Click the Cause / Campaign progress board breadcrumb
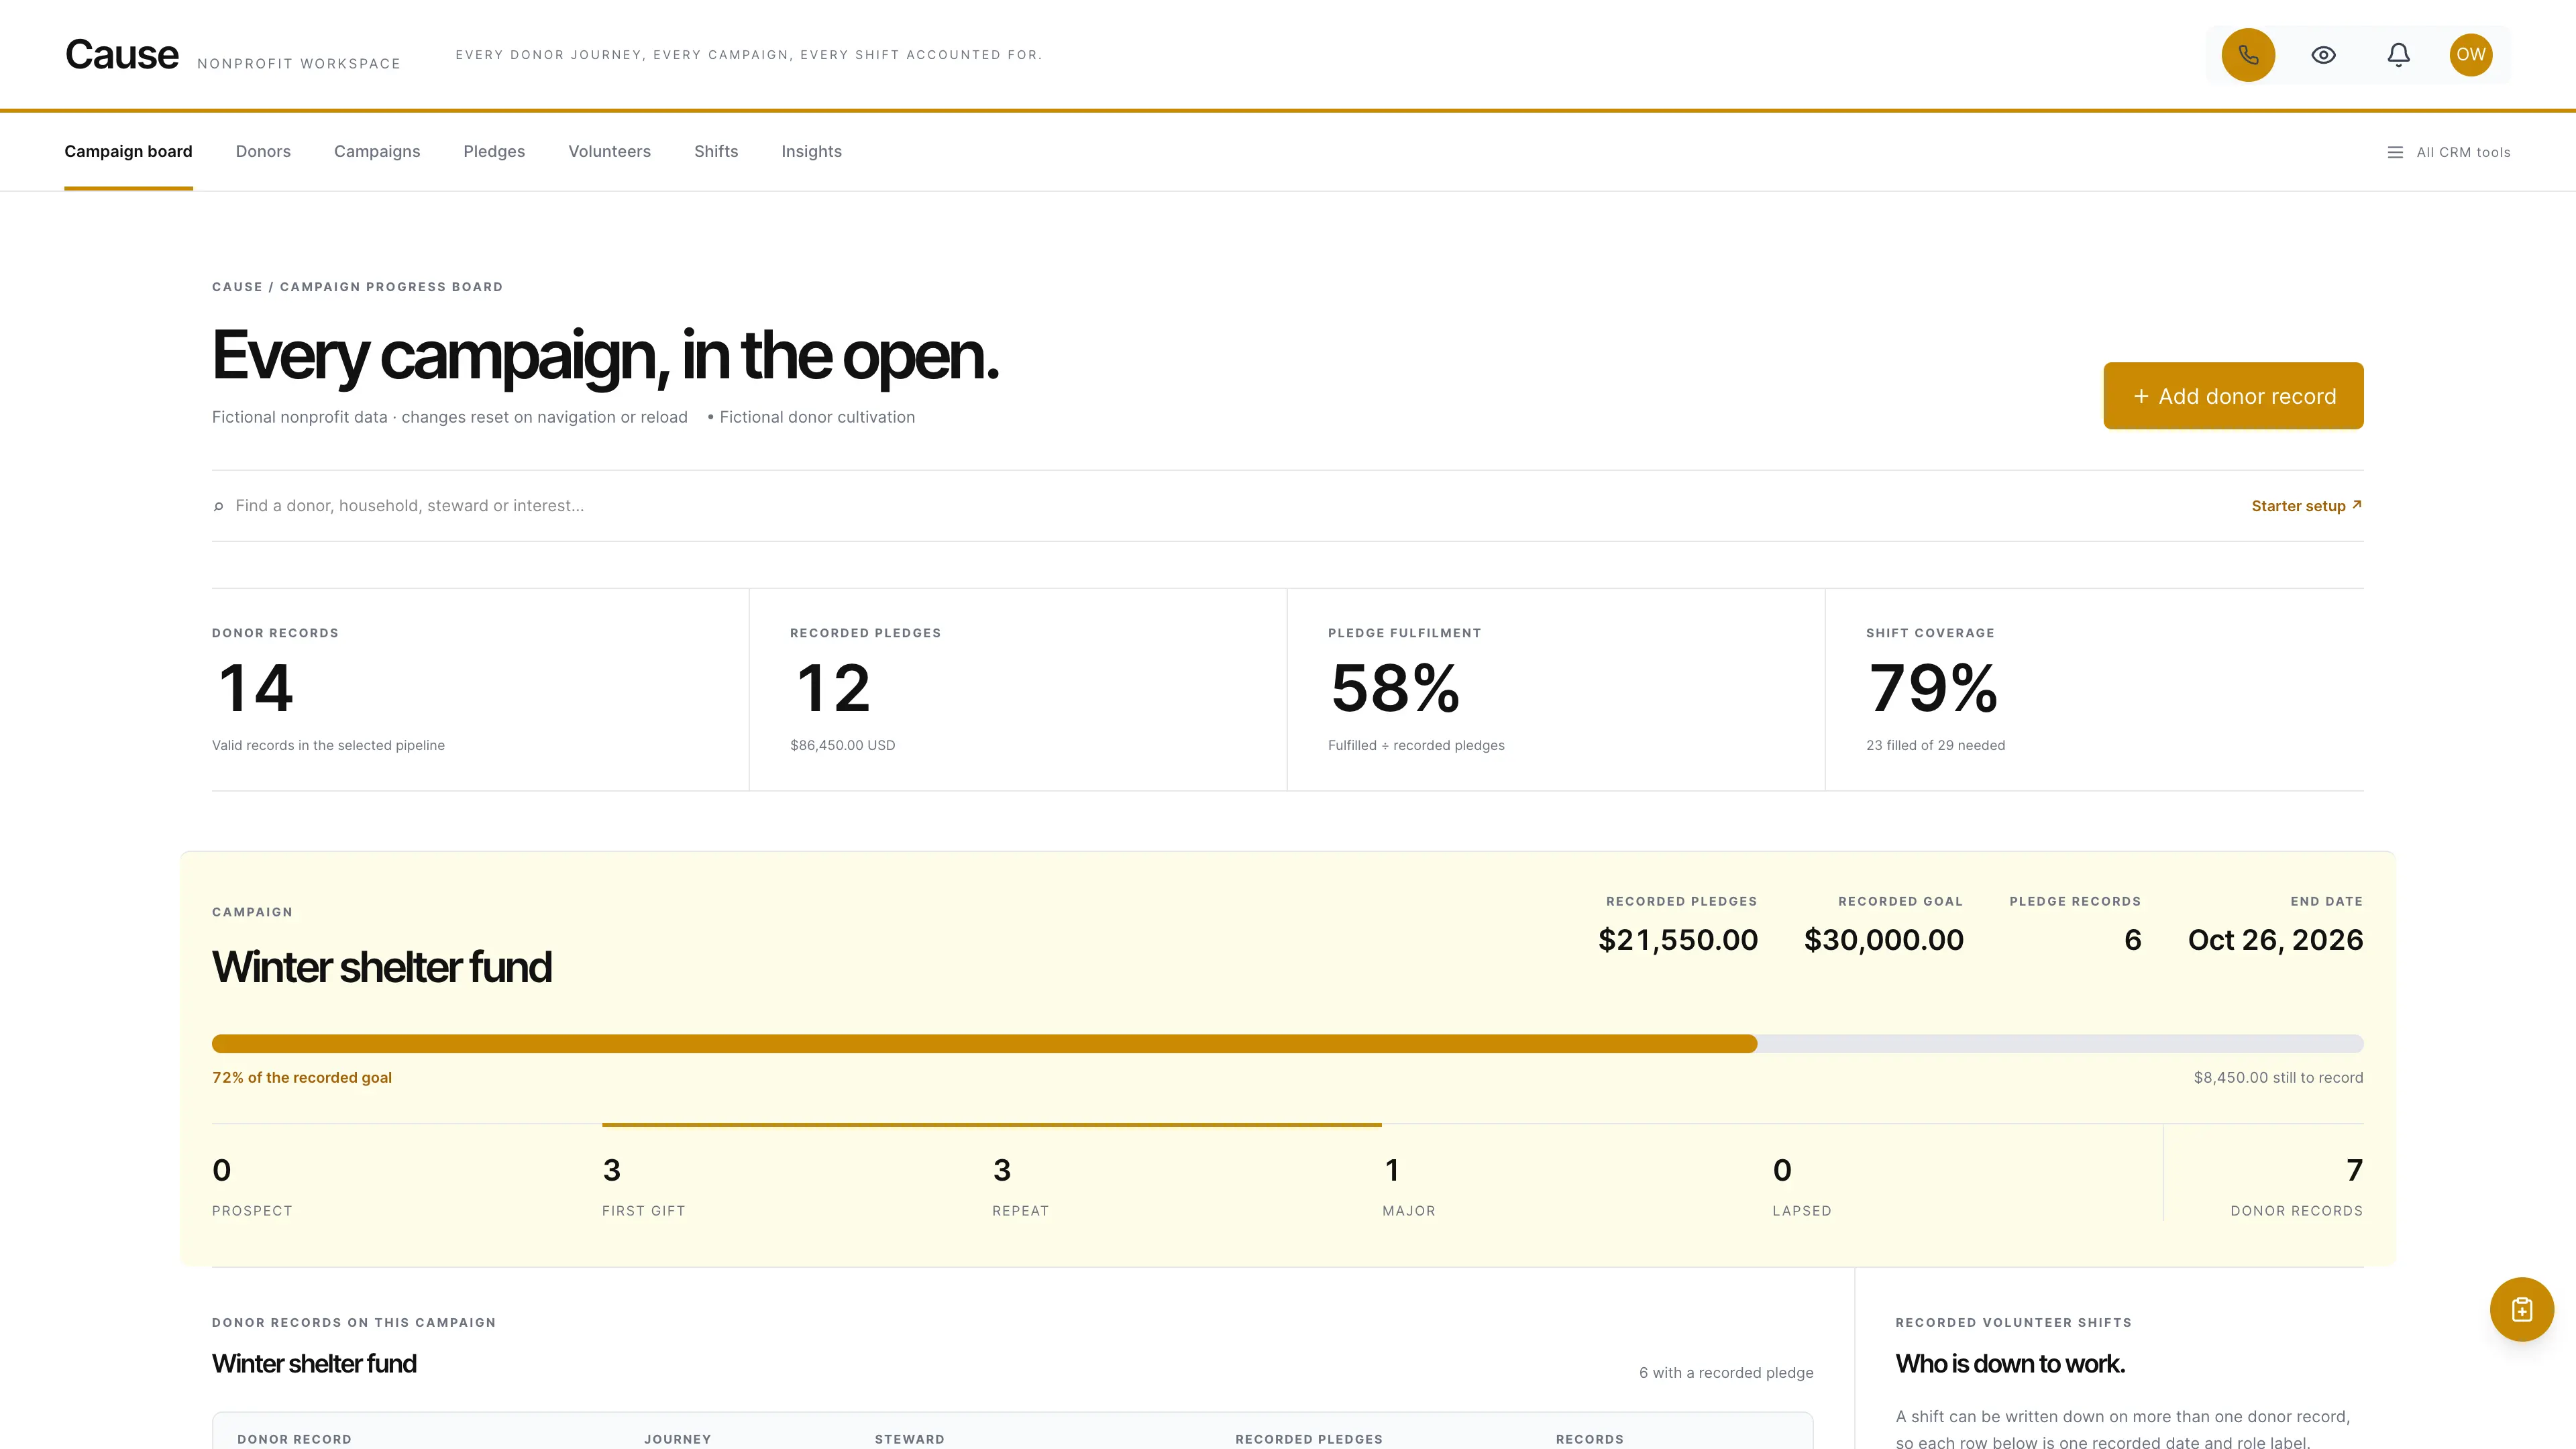Viewport: 2576px width, 1449px height. [357, 287]
